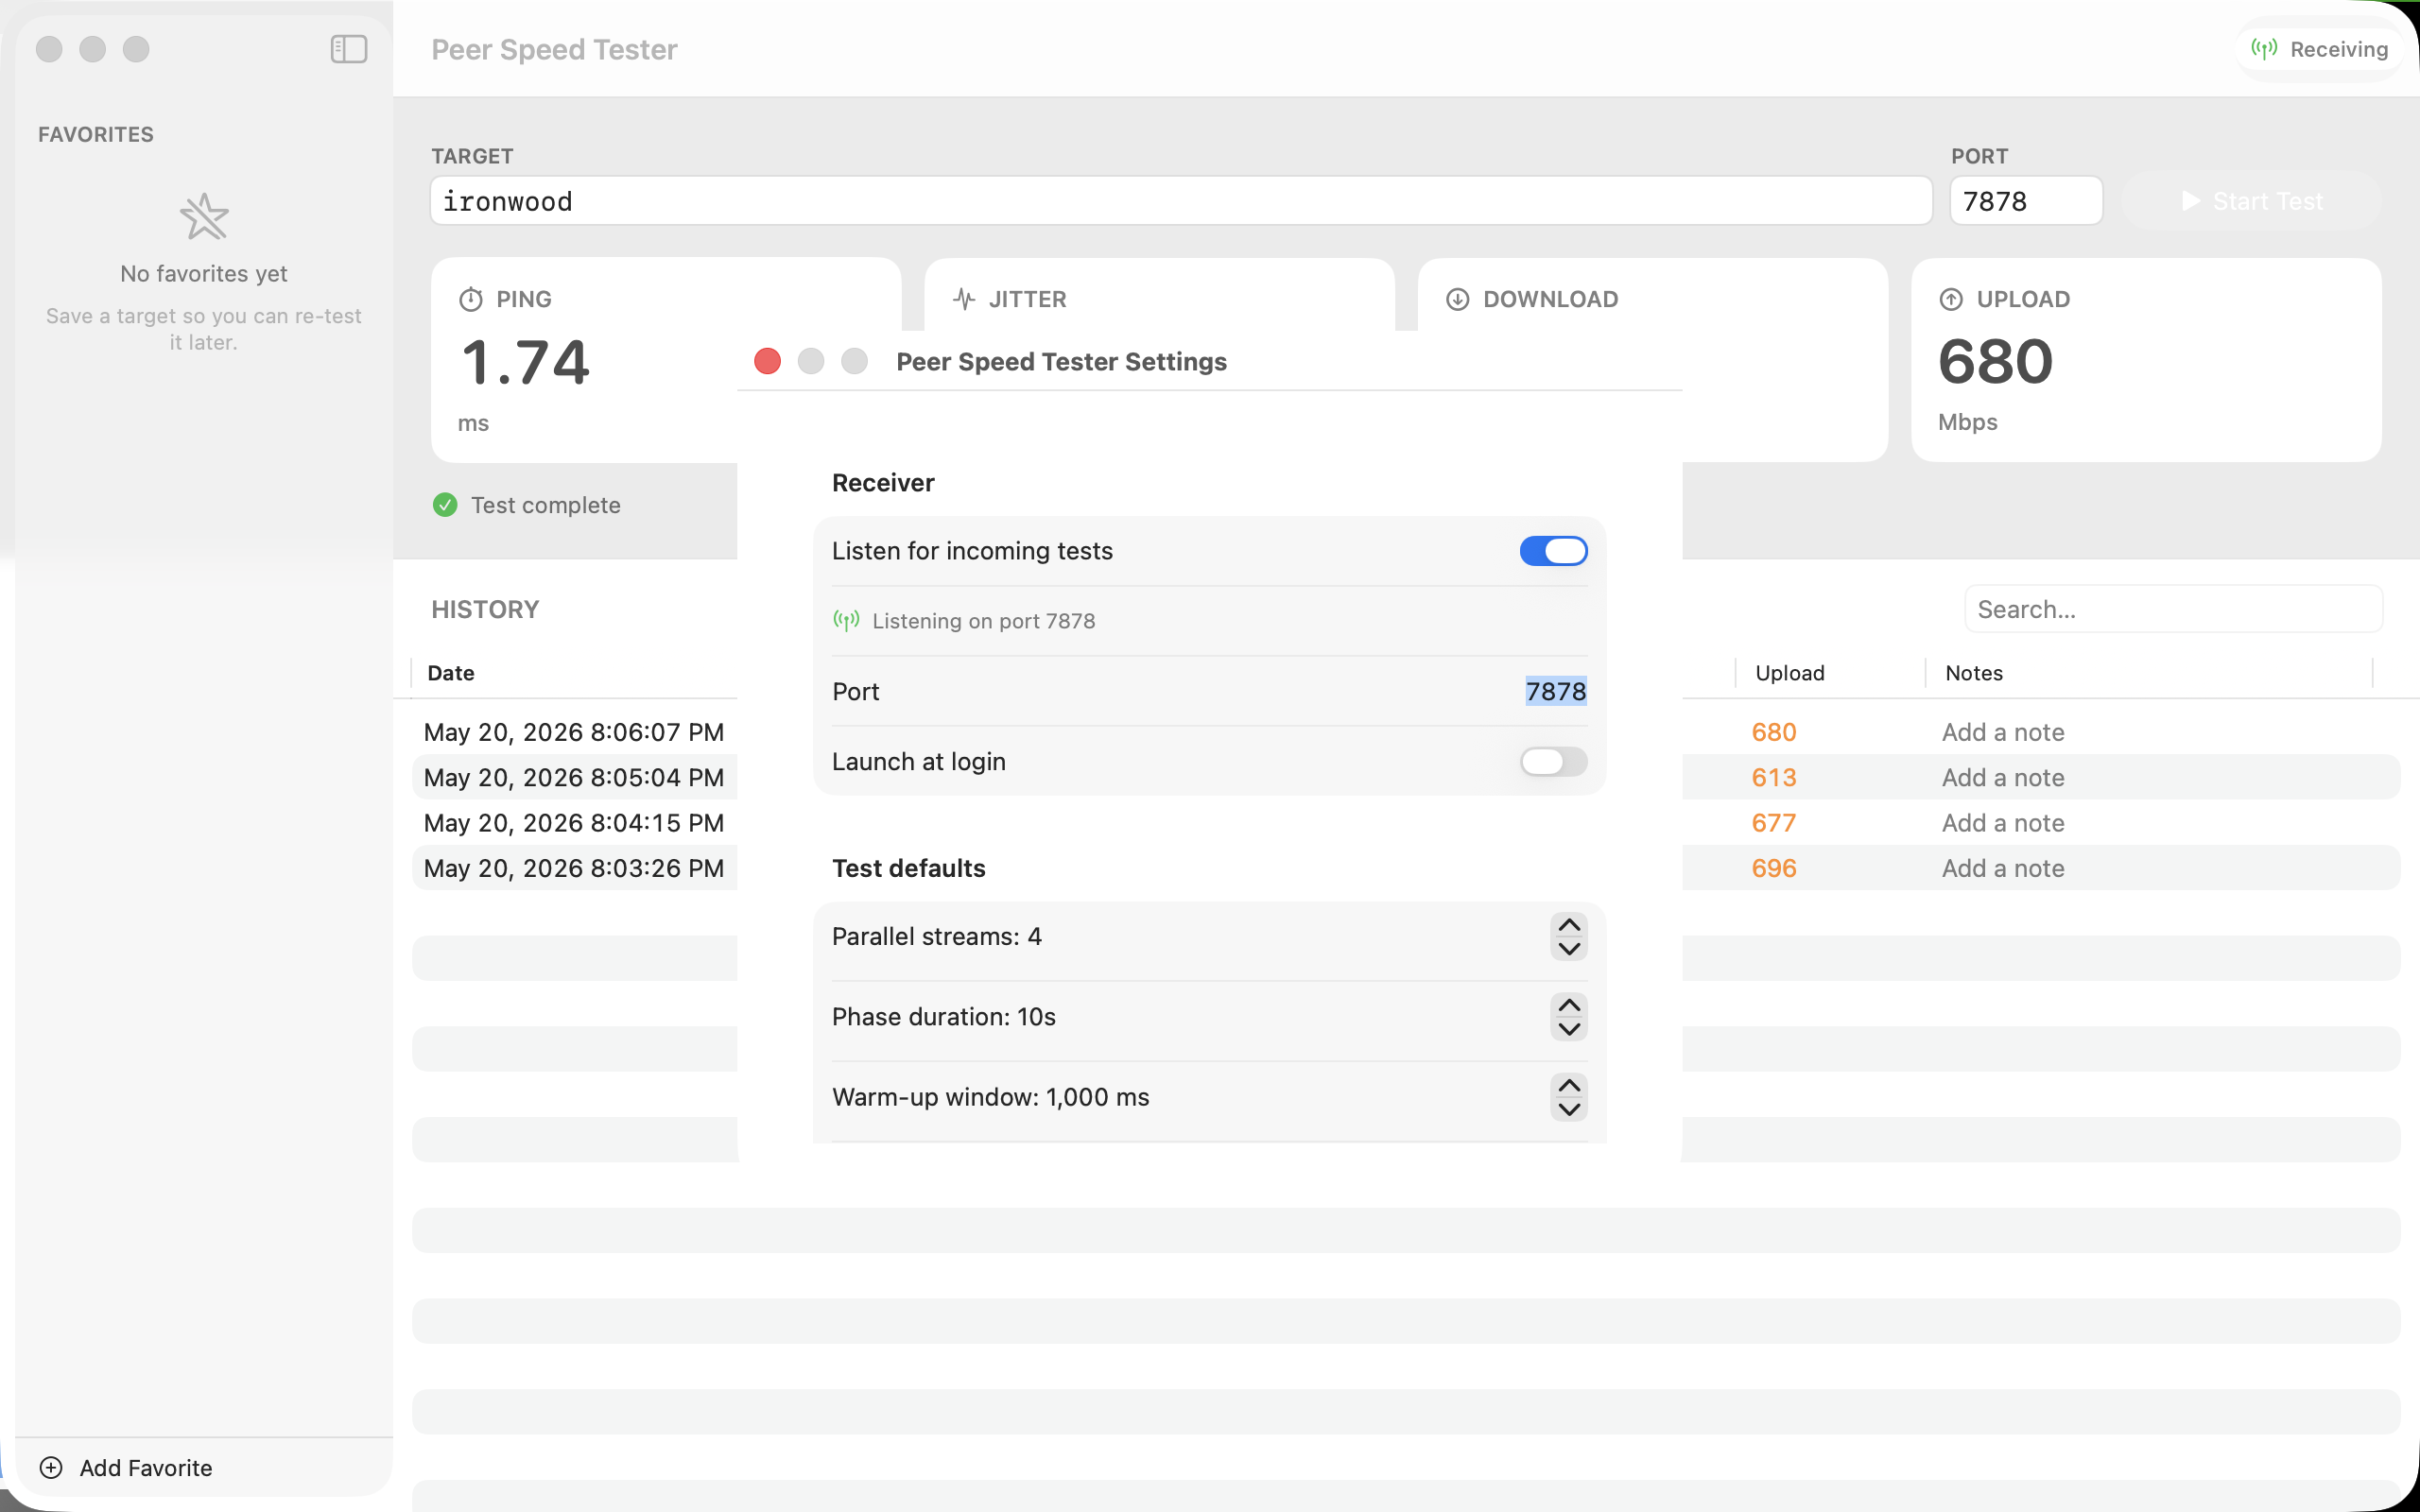Close the Peer Speed Tester Settings window
This screenshot has height=1512, width=2420.
pyautogui.click(x=767, y=361)
